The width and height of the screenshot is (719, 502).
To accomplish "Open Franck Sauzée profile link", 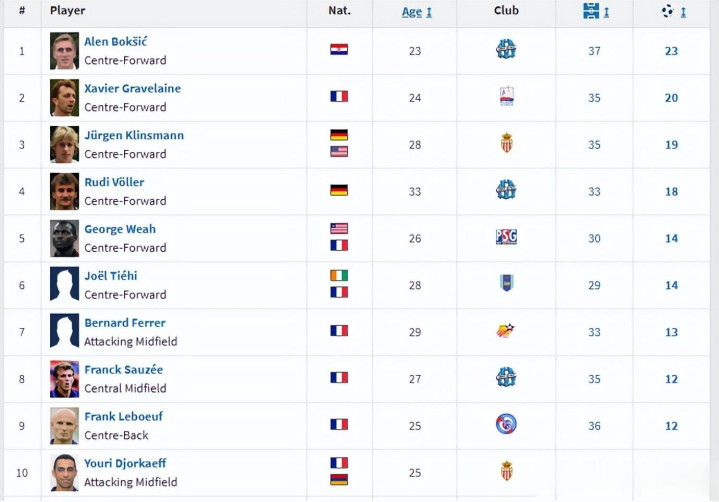I will click(x=123, y=369).
